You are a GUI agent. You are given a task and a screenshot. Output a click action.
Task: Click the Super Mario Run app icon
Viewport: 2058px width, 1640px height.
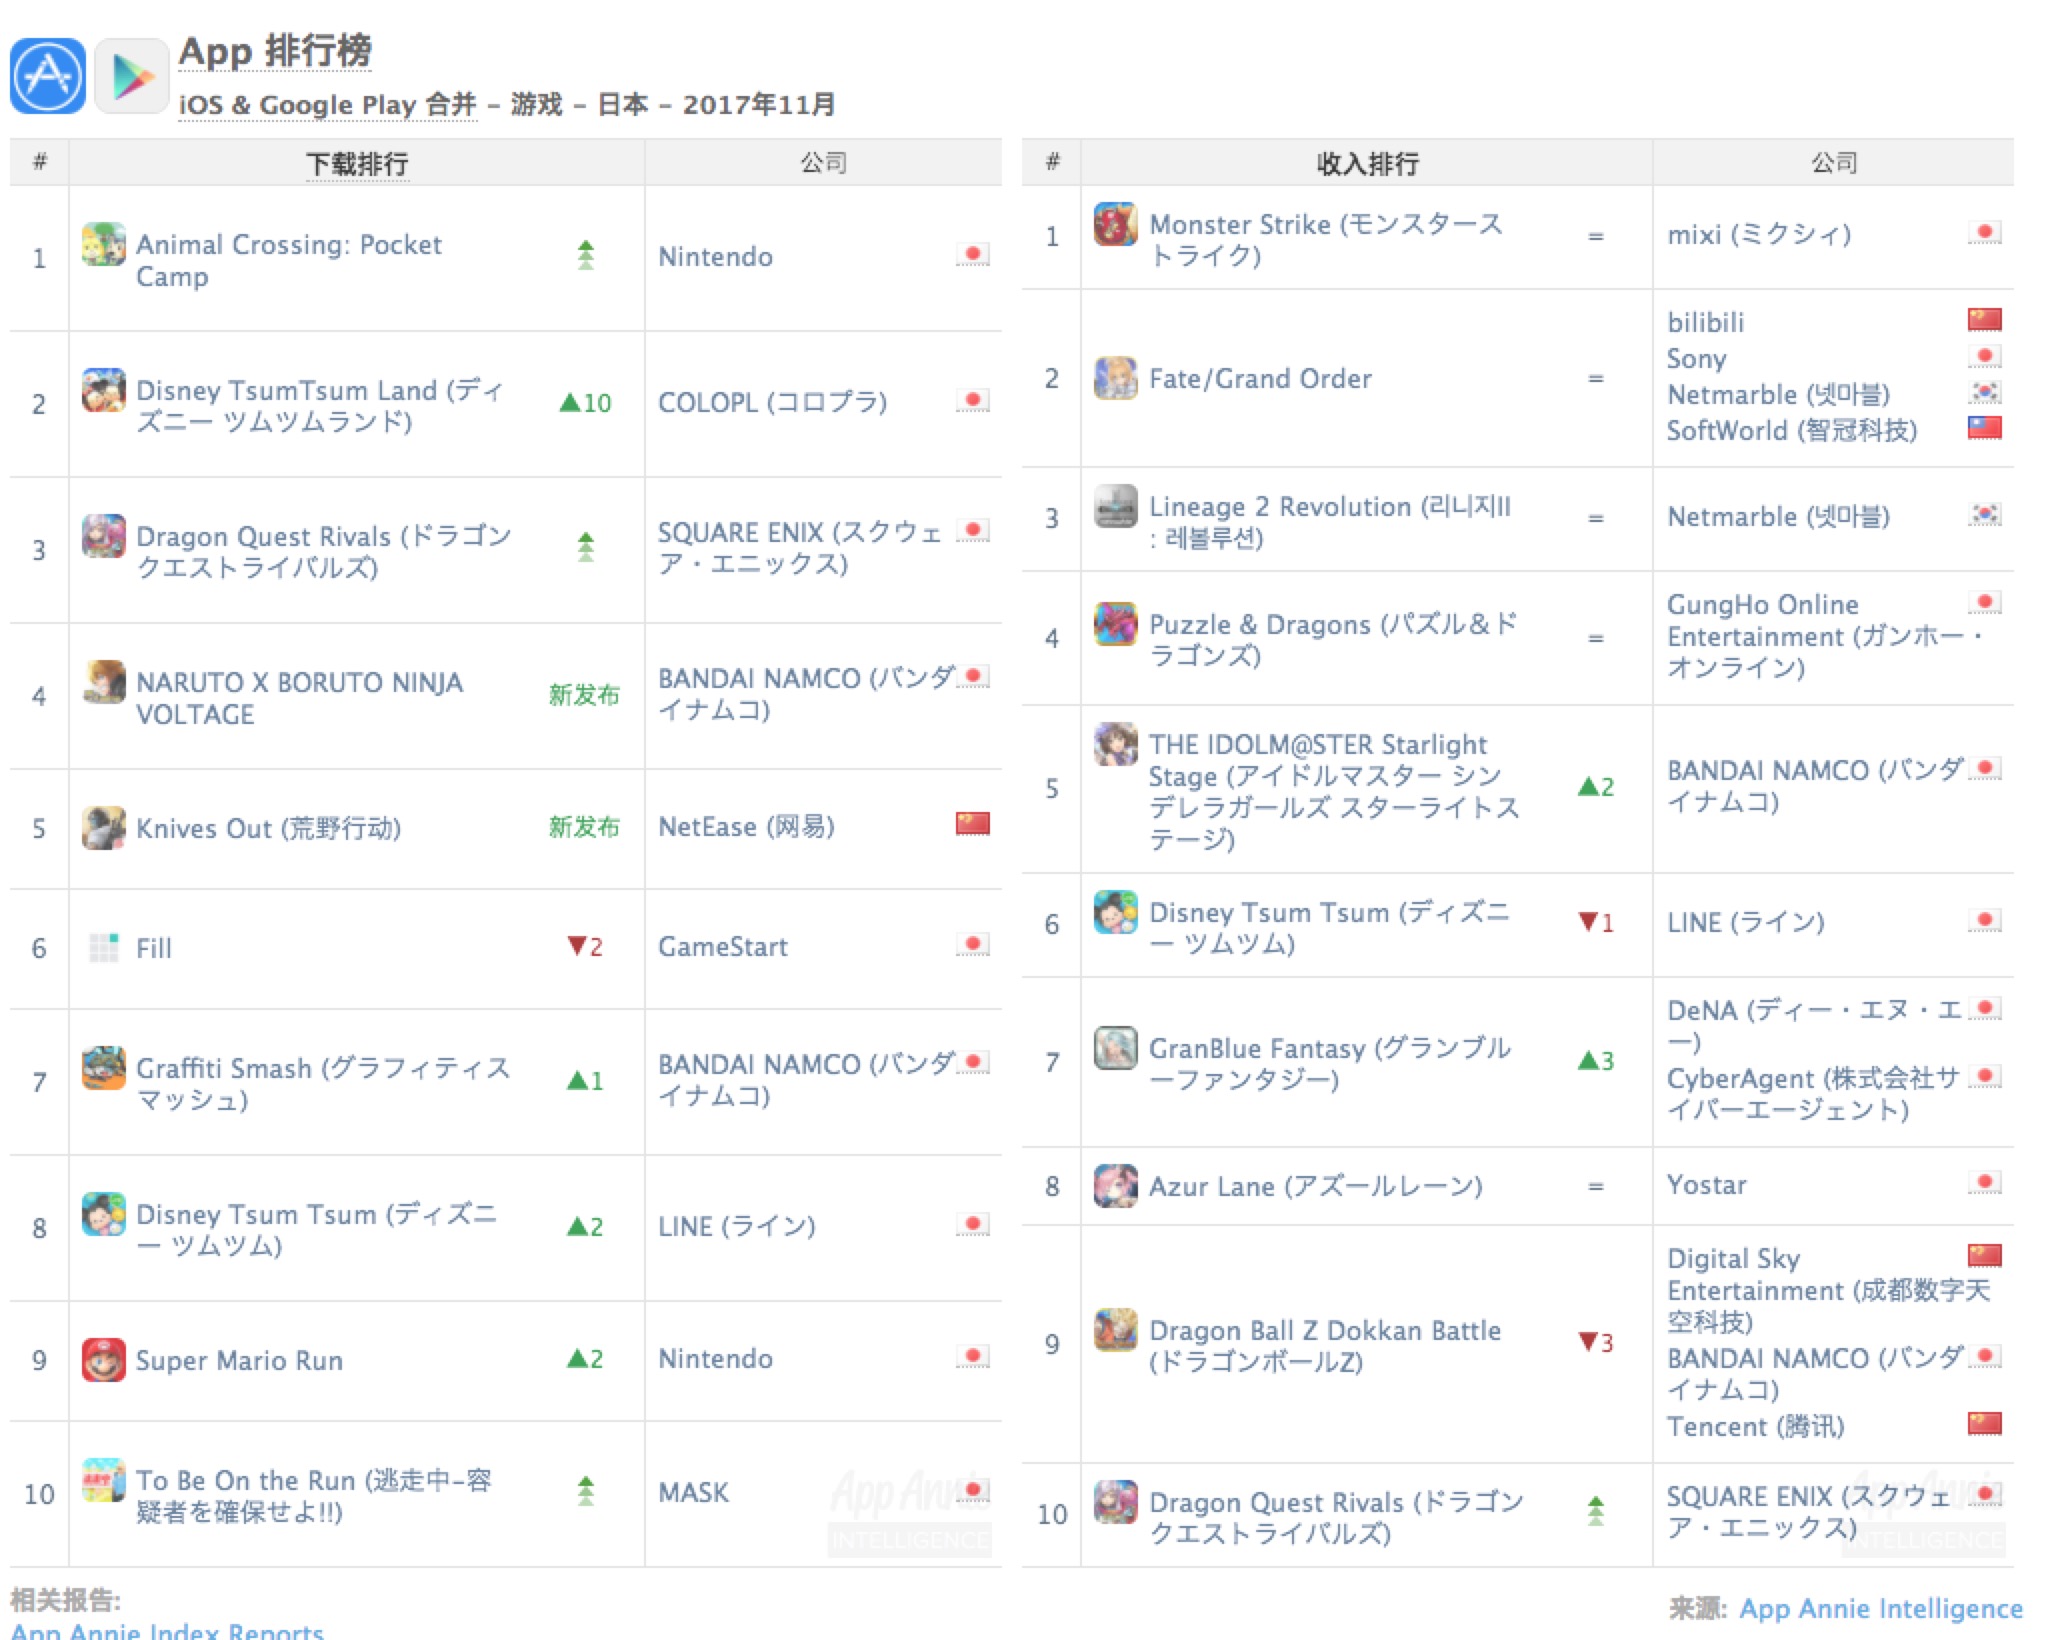click(104, 1360)
